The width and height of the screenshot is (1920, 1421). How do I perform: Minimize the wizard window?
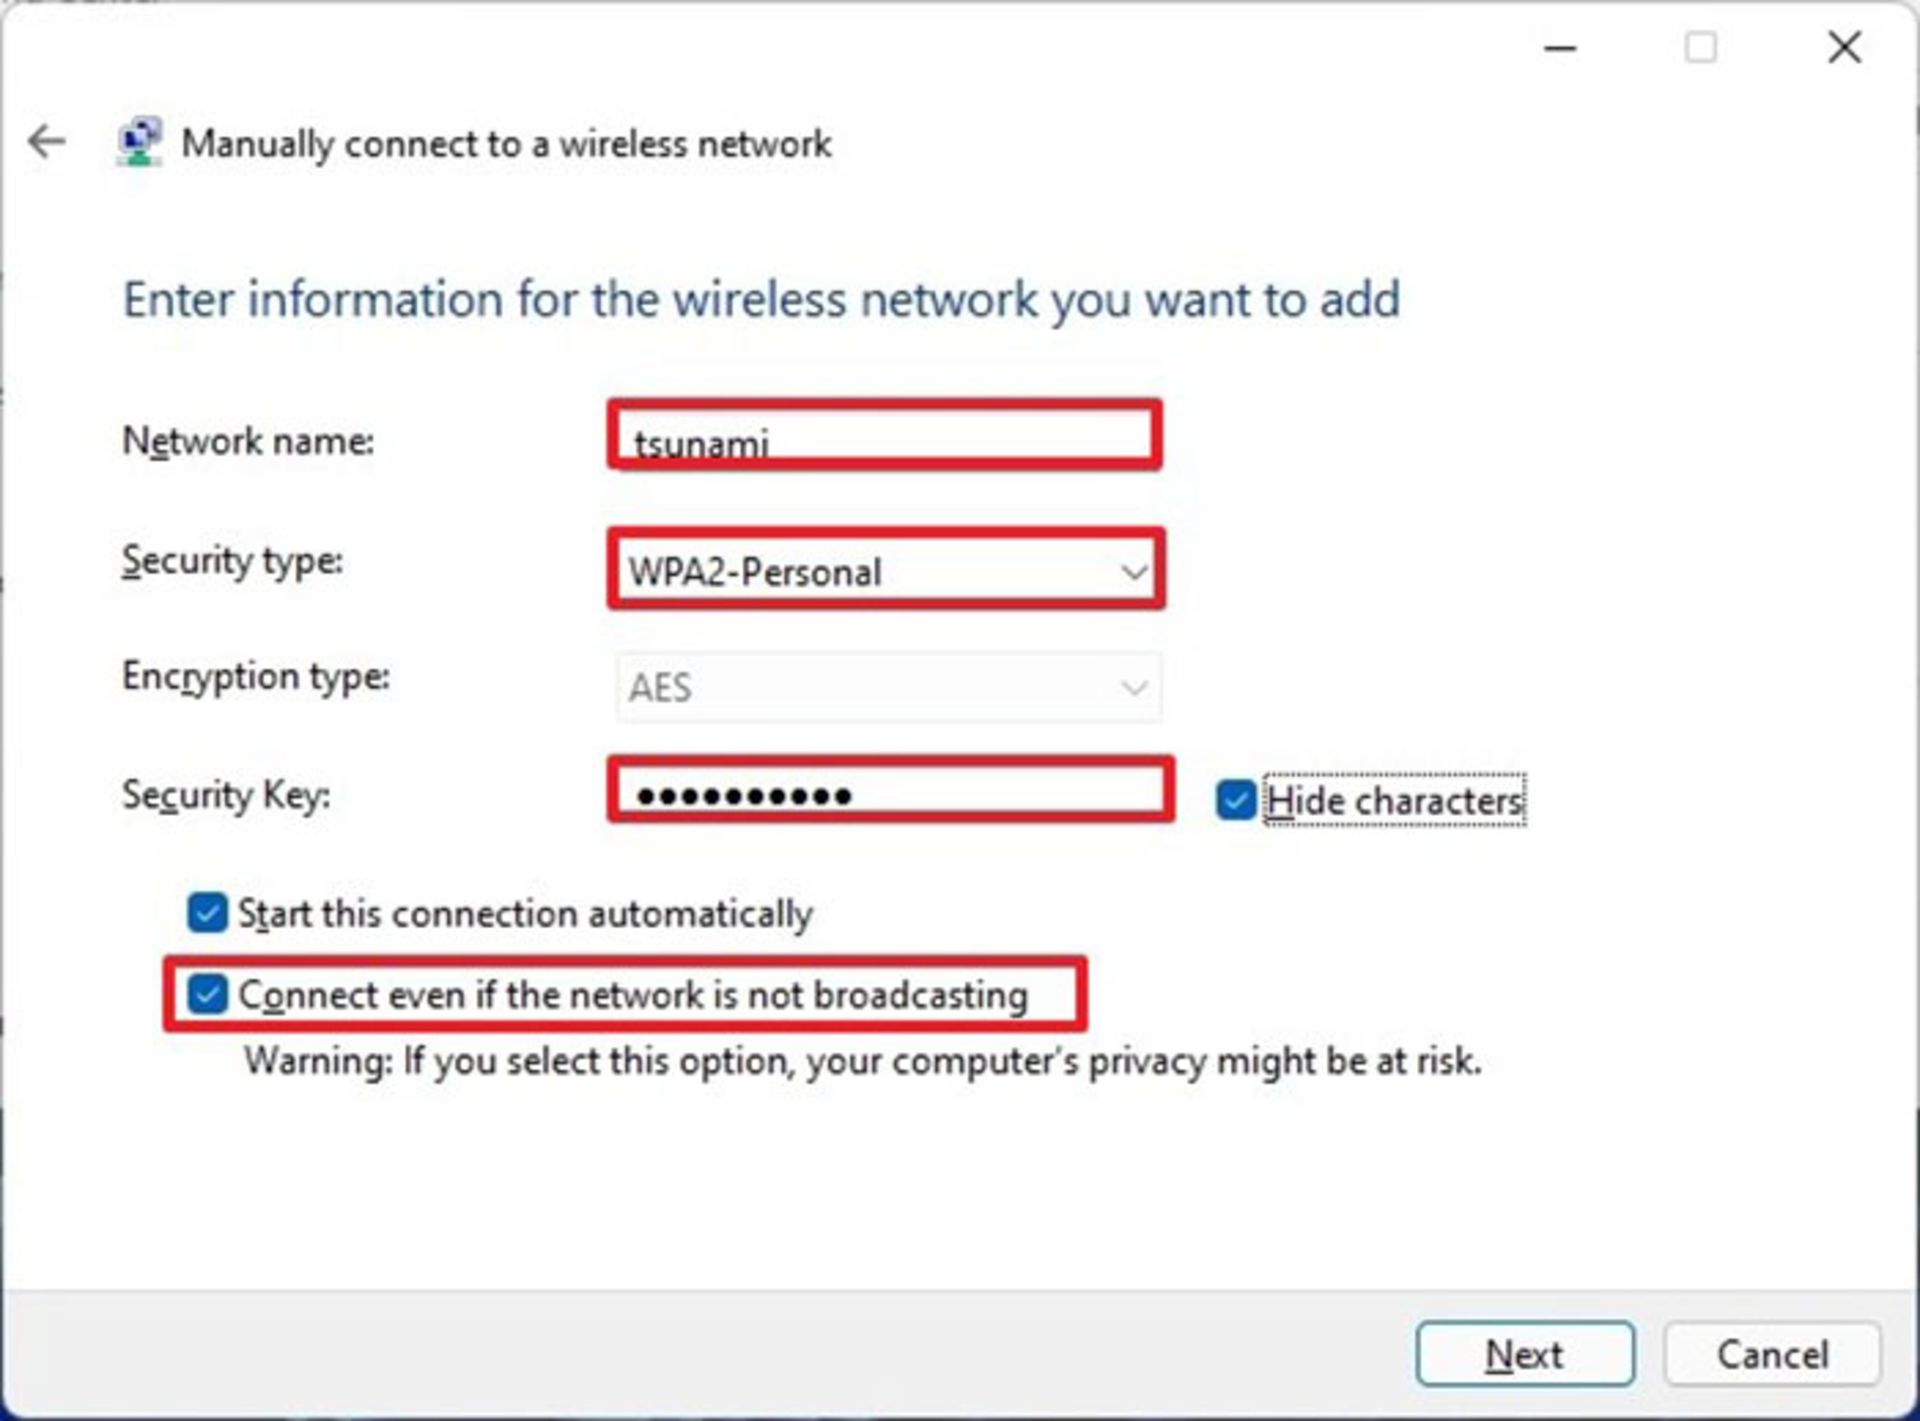[1559, 48]
